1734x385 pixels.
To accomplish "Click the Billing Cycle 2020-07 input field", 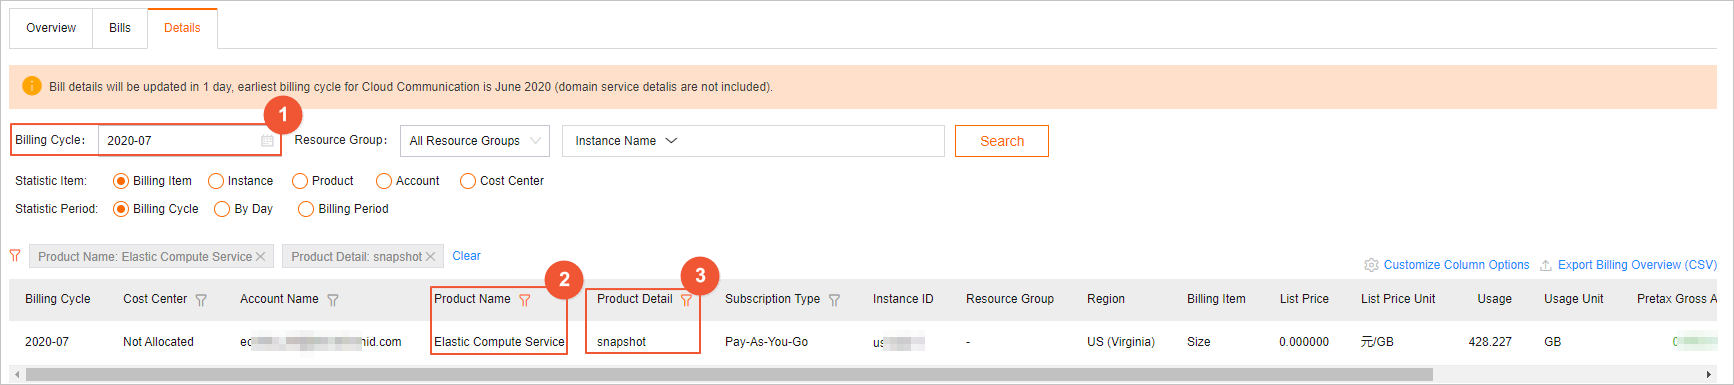I will point(188,140).
